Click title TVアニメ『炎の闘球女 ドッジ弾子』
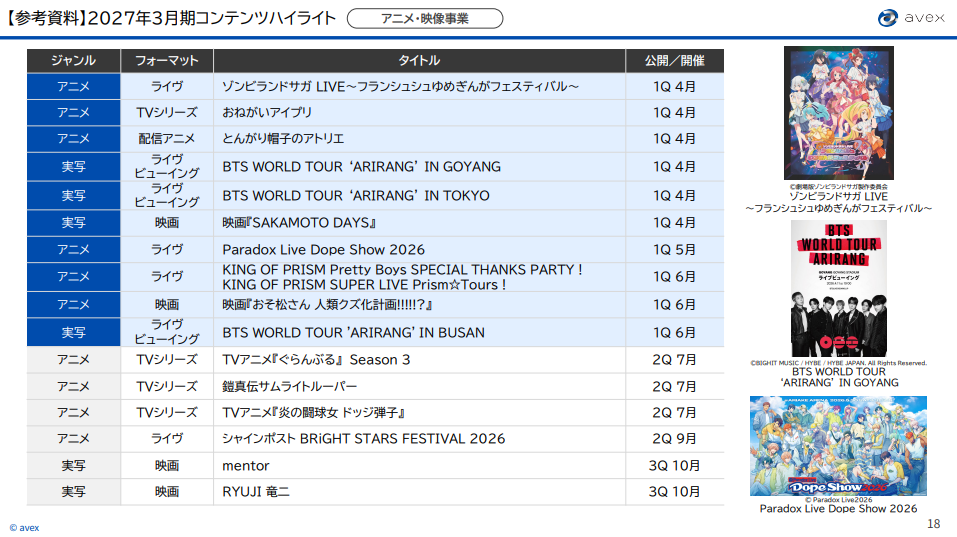This screenshot has width=957, height=537. click(314, 413)
